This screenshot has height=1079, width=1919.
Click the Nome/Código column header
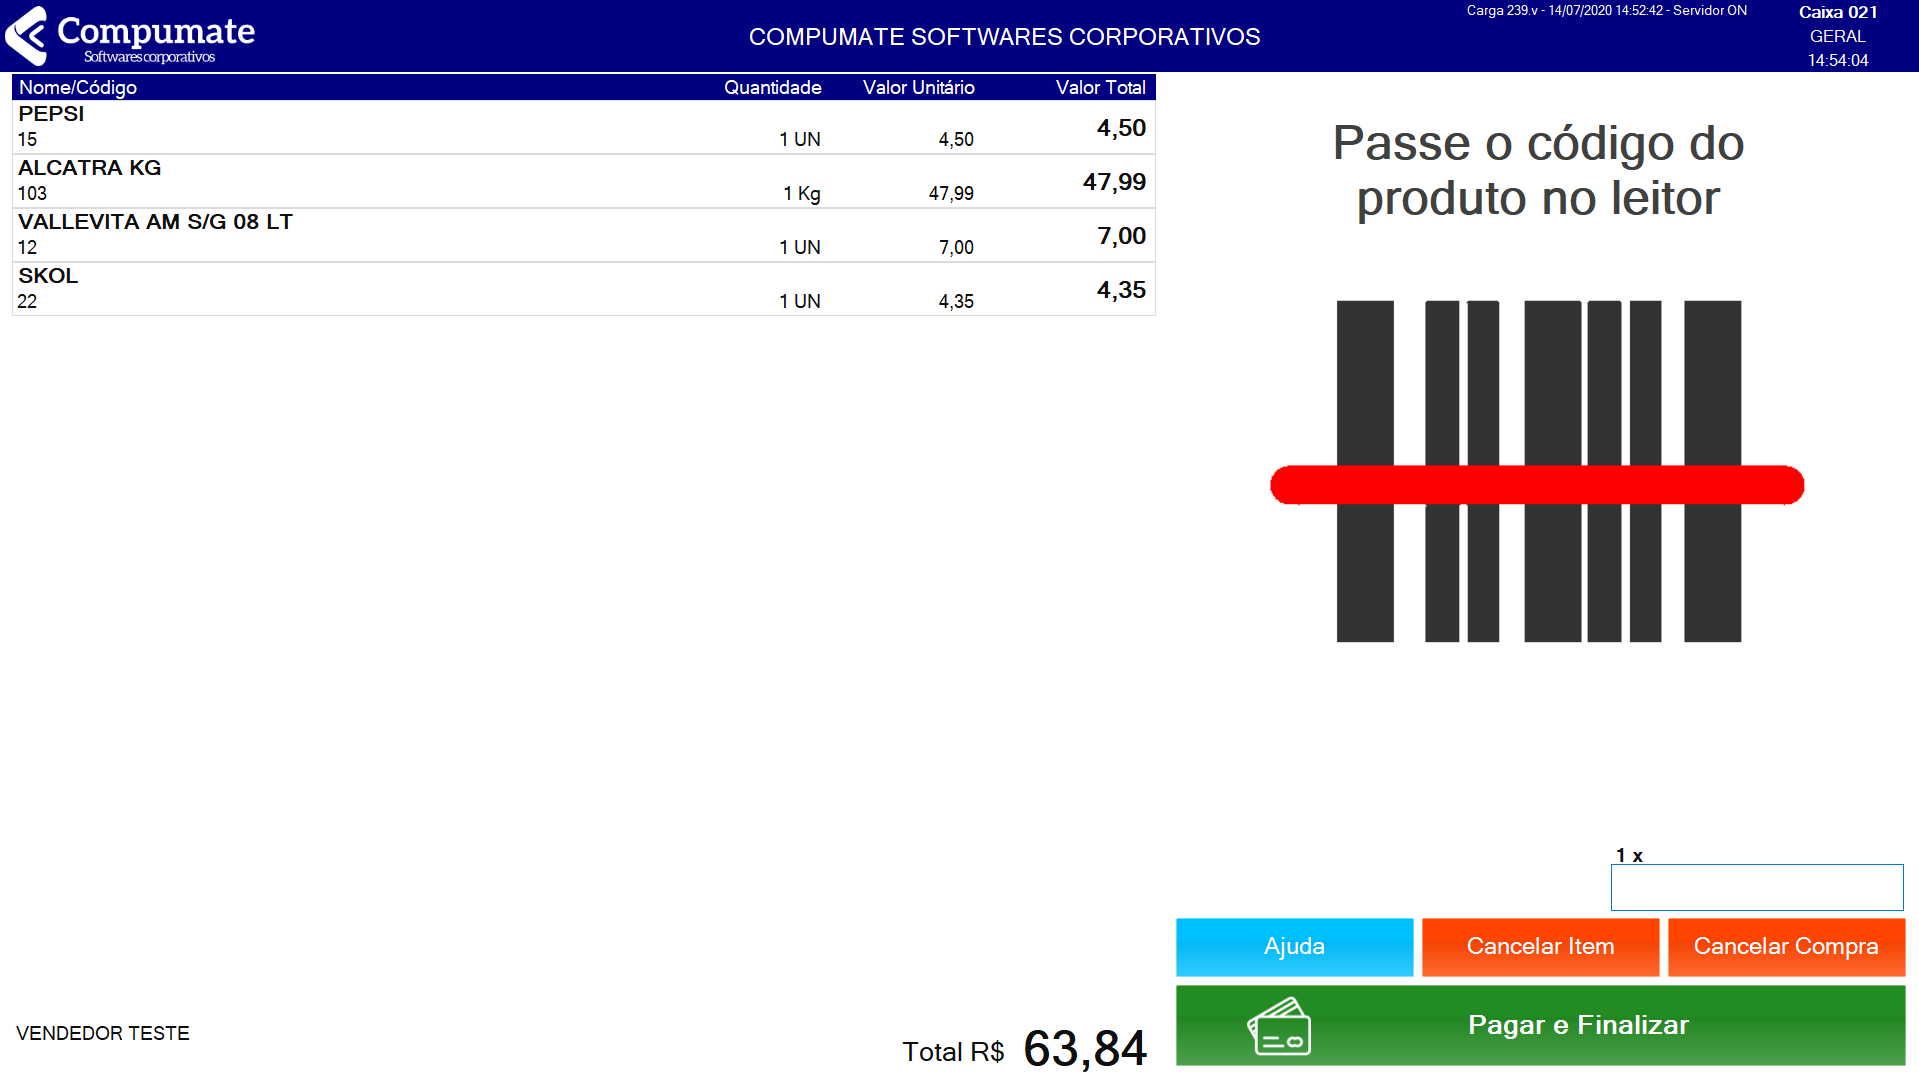78,87
